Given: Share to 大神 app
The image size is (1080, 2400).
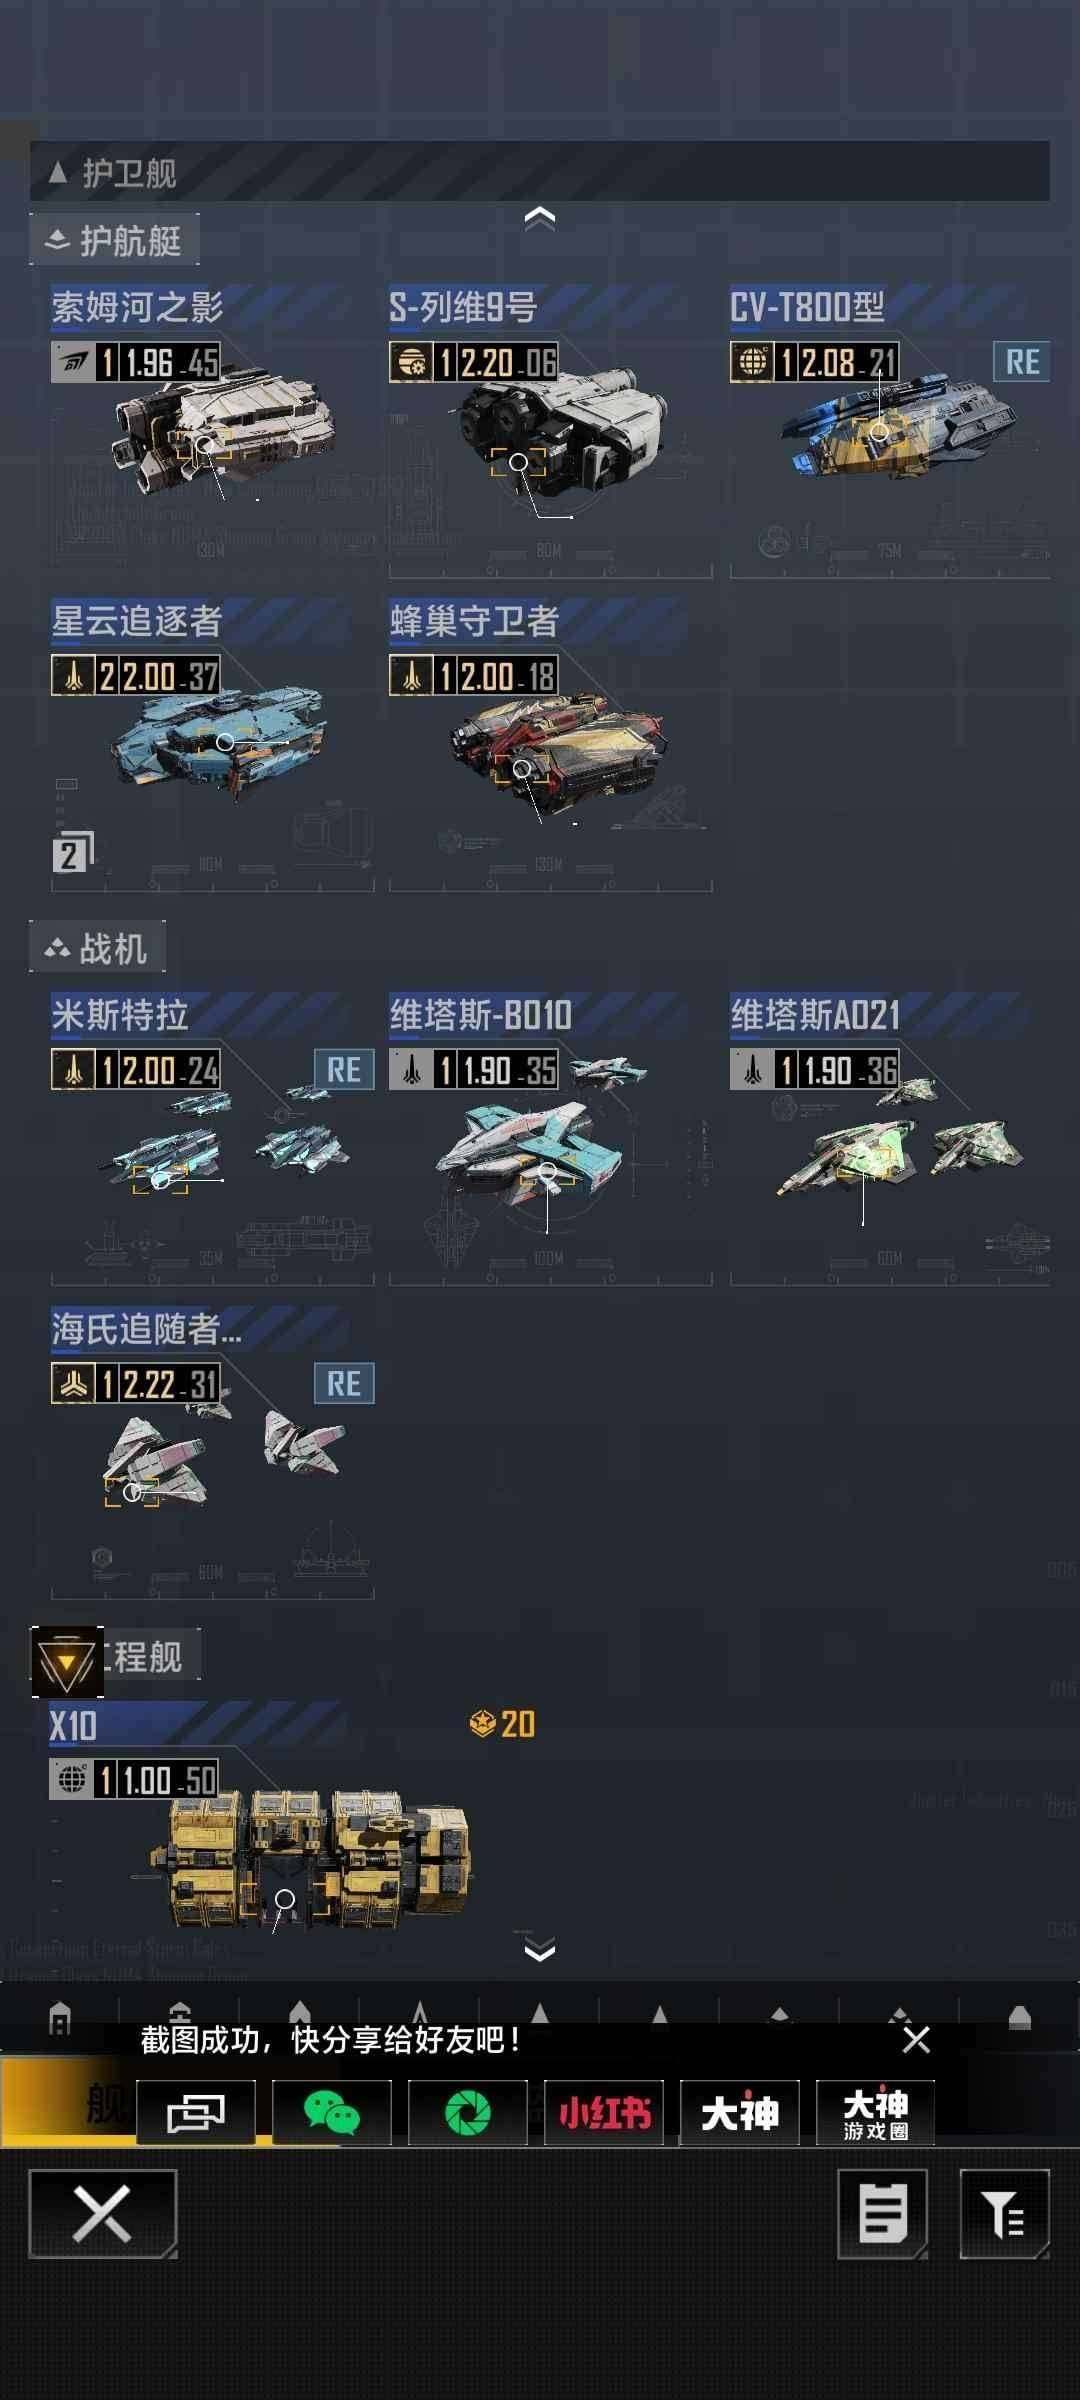Looking at the screenshot, I should coord(740,2113).
